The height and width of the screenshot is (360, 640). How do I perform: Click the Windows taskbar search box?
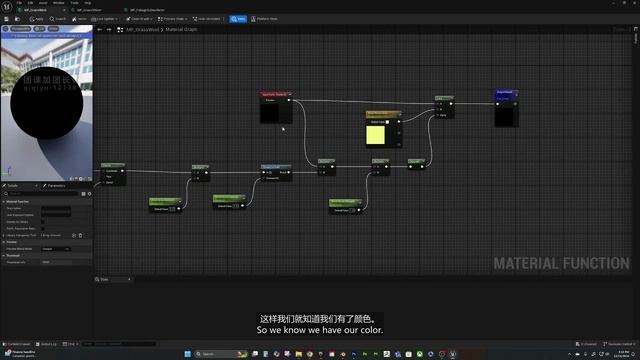point(221,354)
